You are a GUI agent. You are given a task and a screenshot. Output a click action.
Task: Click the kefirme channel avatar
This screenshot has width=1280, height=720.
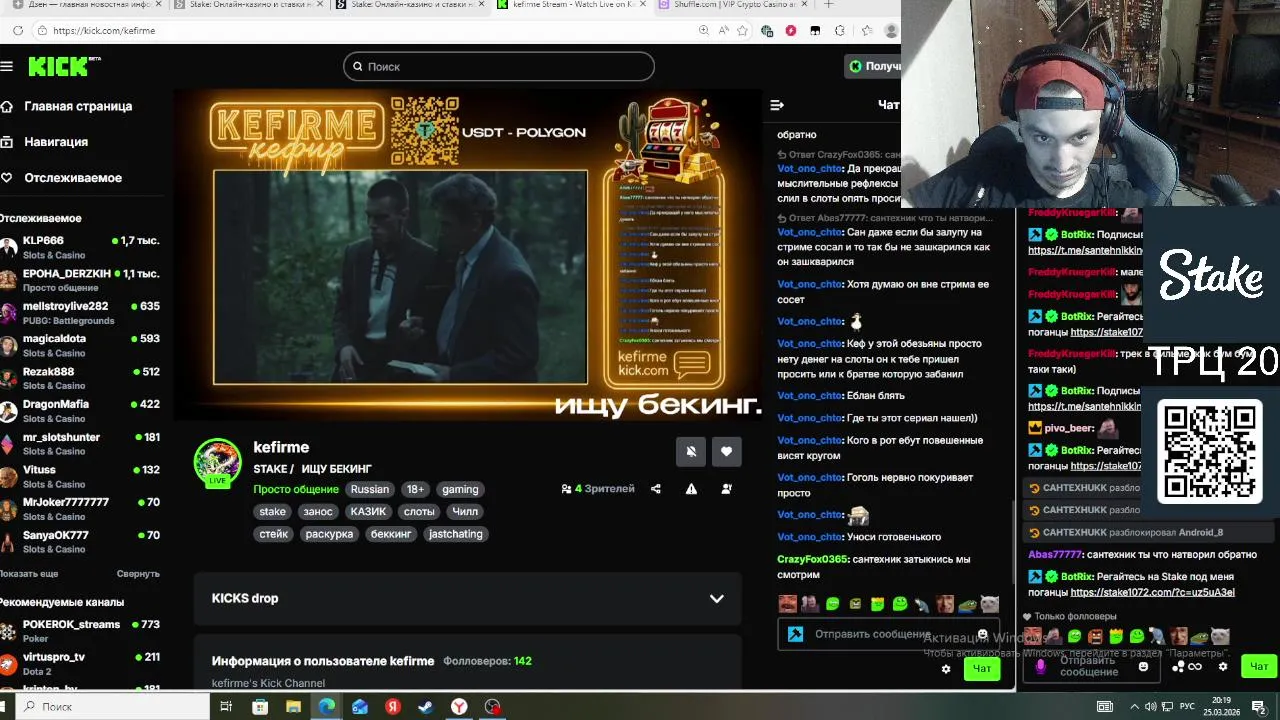coord(217,462)
